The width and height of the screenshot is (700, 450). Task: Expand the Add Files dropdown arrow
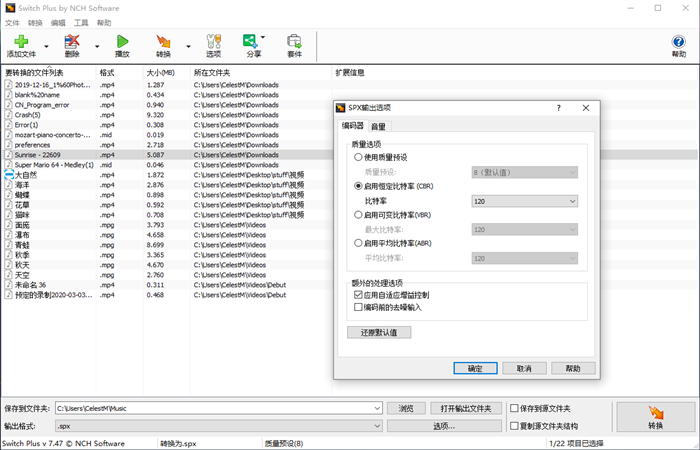tap(46, 46)
